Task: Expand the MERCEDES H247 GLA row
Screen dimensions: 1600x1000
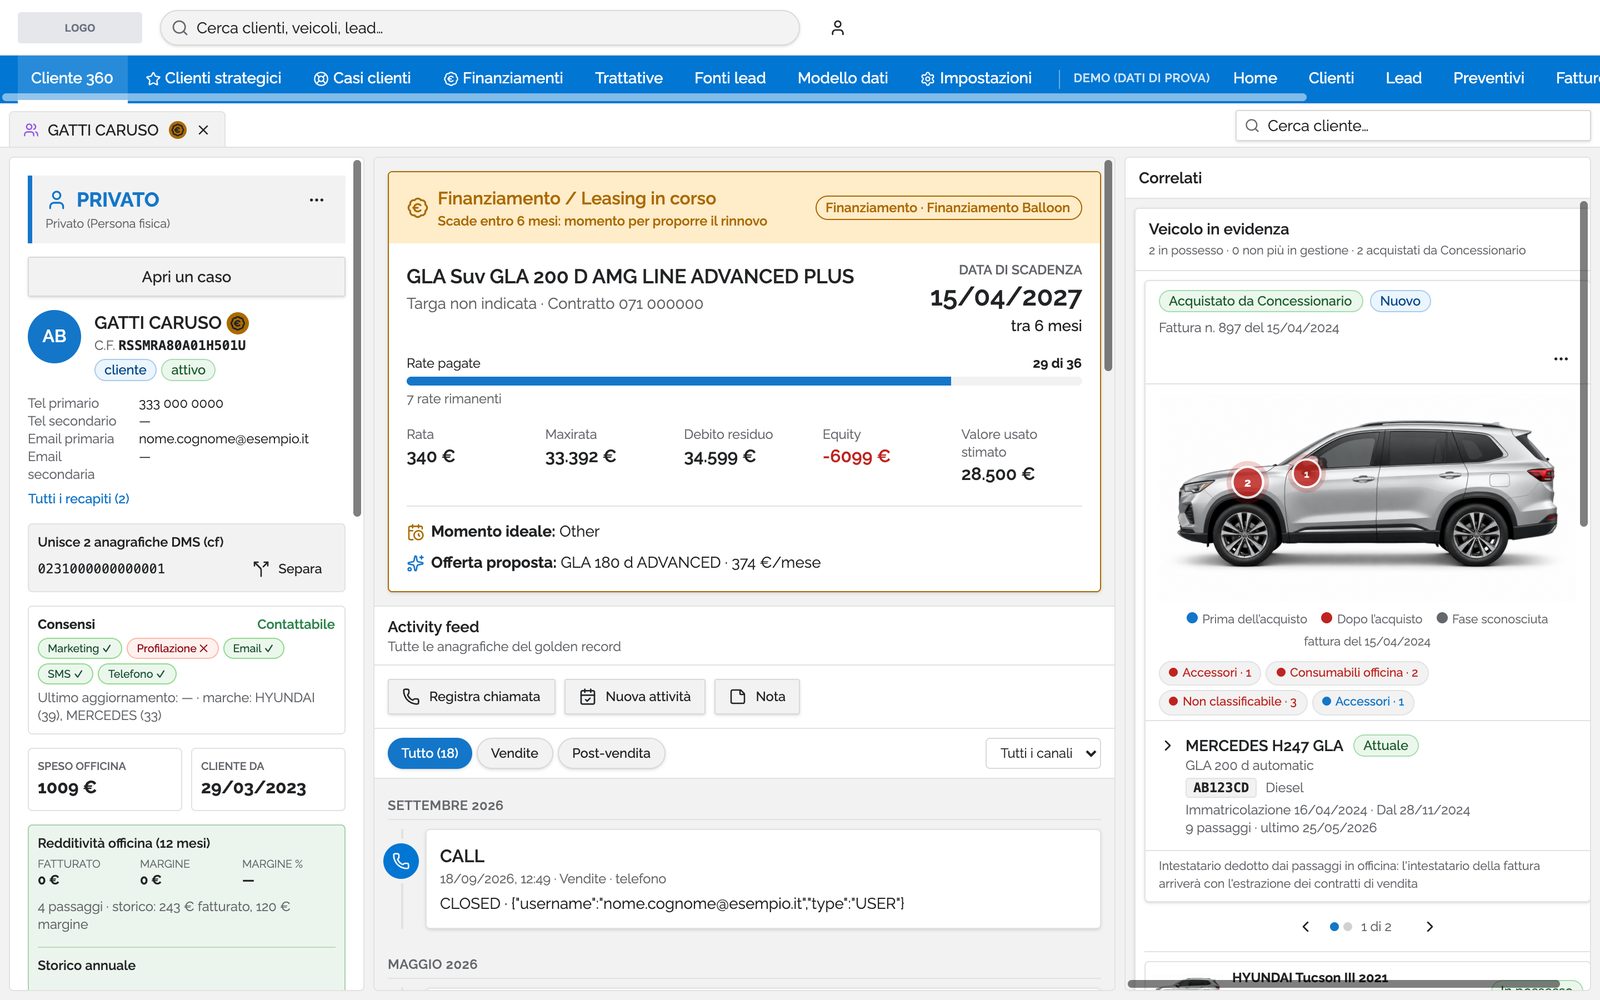Action: pos(1167,746)
